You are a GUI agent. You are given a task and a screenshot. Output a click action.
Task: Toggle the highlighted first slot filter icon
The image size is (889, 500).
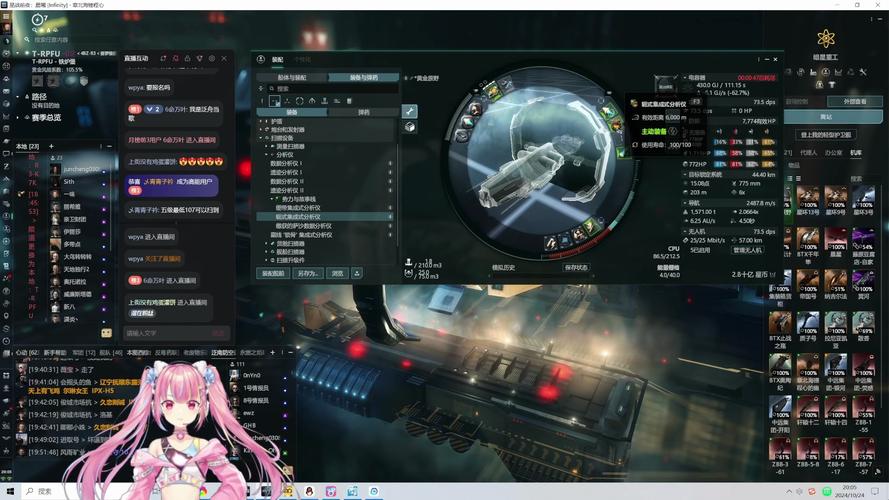click(274, 101)
